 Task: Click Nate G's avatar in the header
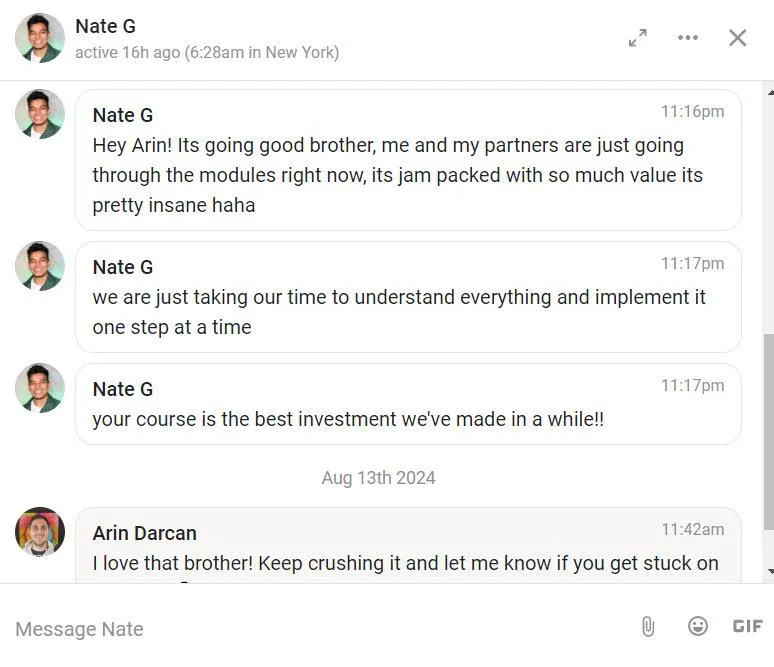(40, 38)
